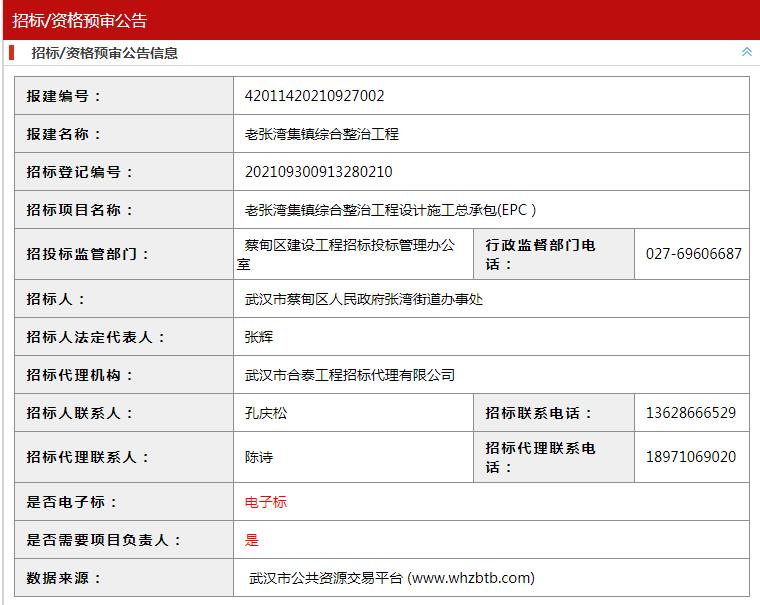Select the tenderer contact name 孔庆松
The width and height of the screenshot is (760, 605).
coord(266,413)
